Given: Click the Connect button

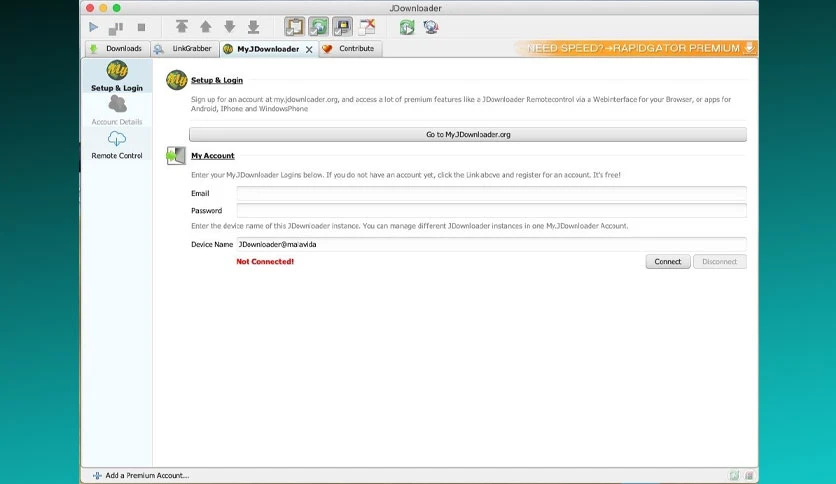Looking at the screenshot, I should tap(668, 262).
